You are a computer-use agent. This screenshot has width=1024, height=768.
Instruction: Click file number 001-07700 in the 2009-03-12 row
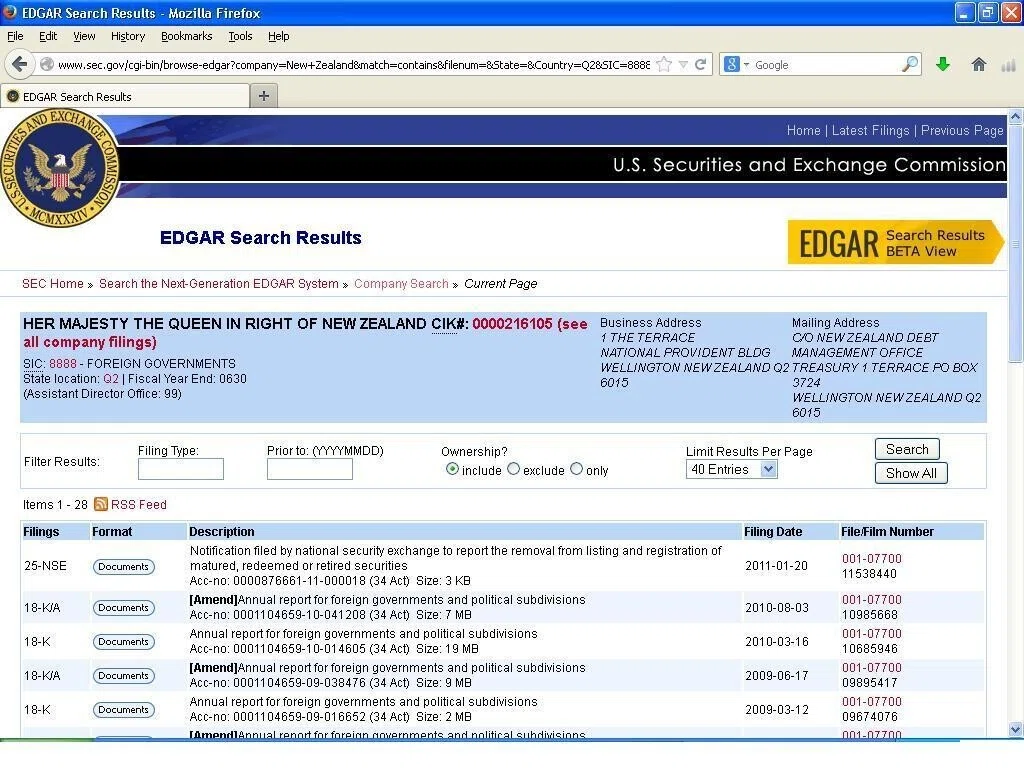(x=871, y=701)
